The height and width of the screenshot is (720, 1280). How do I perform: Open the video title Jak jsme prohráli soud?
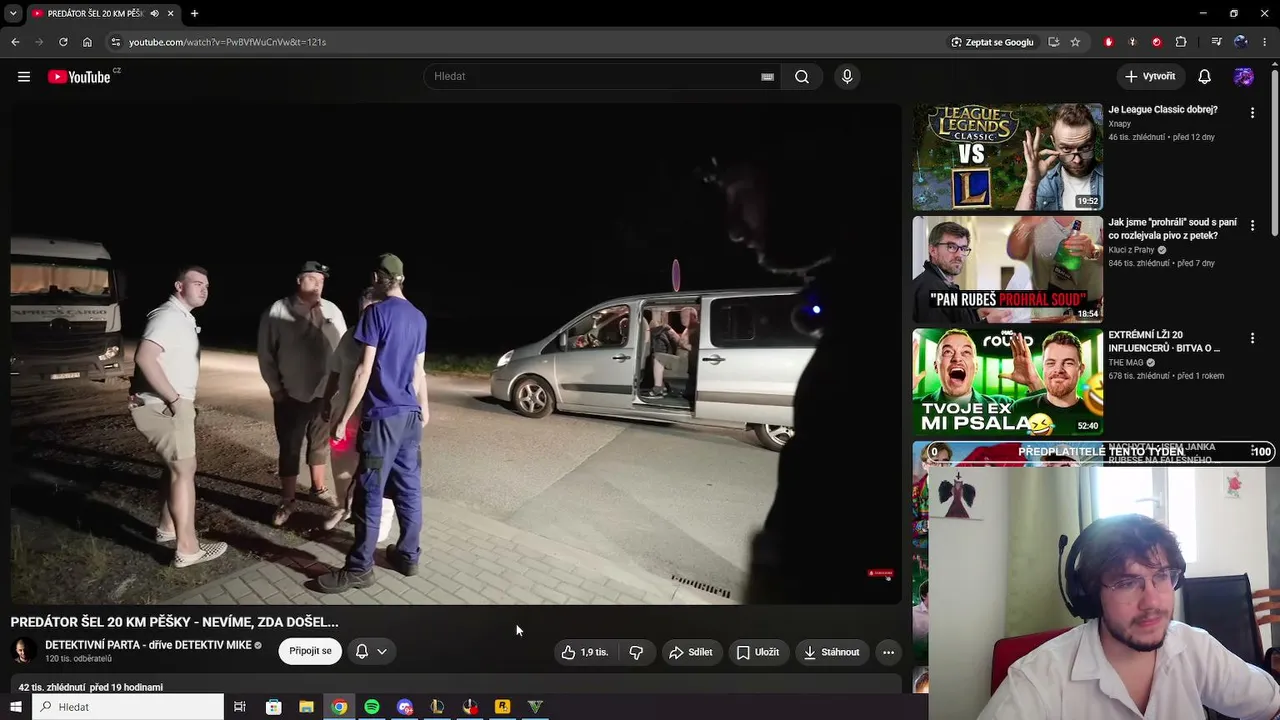tap(1172, 228)
